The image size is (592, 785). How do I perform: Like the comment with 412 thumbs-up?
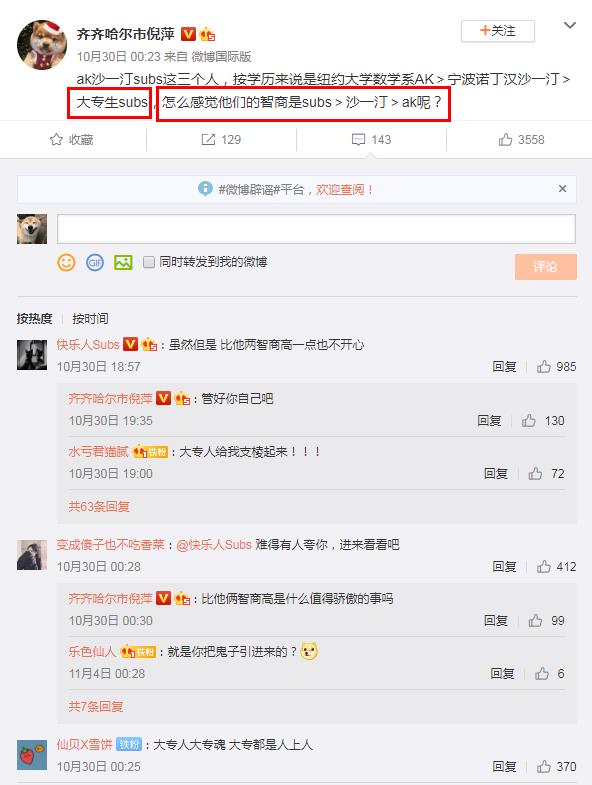[544, 567]
